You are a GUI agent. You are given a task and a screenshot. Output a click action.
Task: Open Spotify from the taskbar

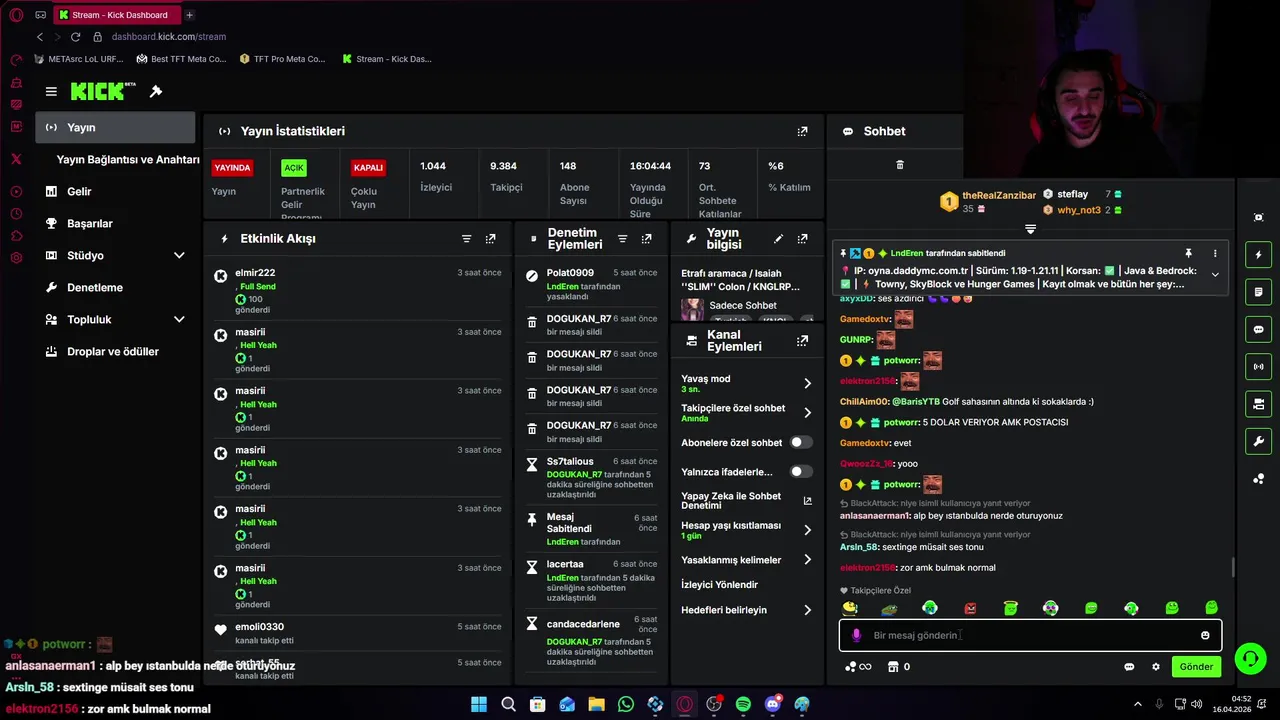click(x=743, y=704)
